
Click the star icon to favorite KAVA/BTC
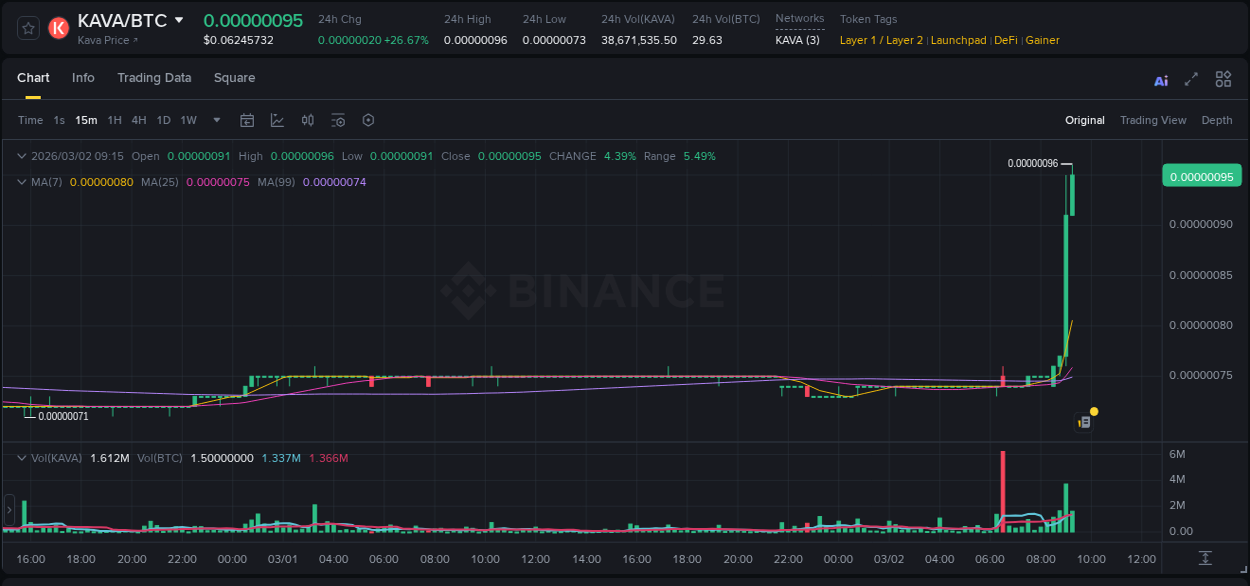tap(27, 28)
